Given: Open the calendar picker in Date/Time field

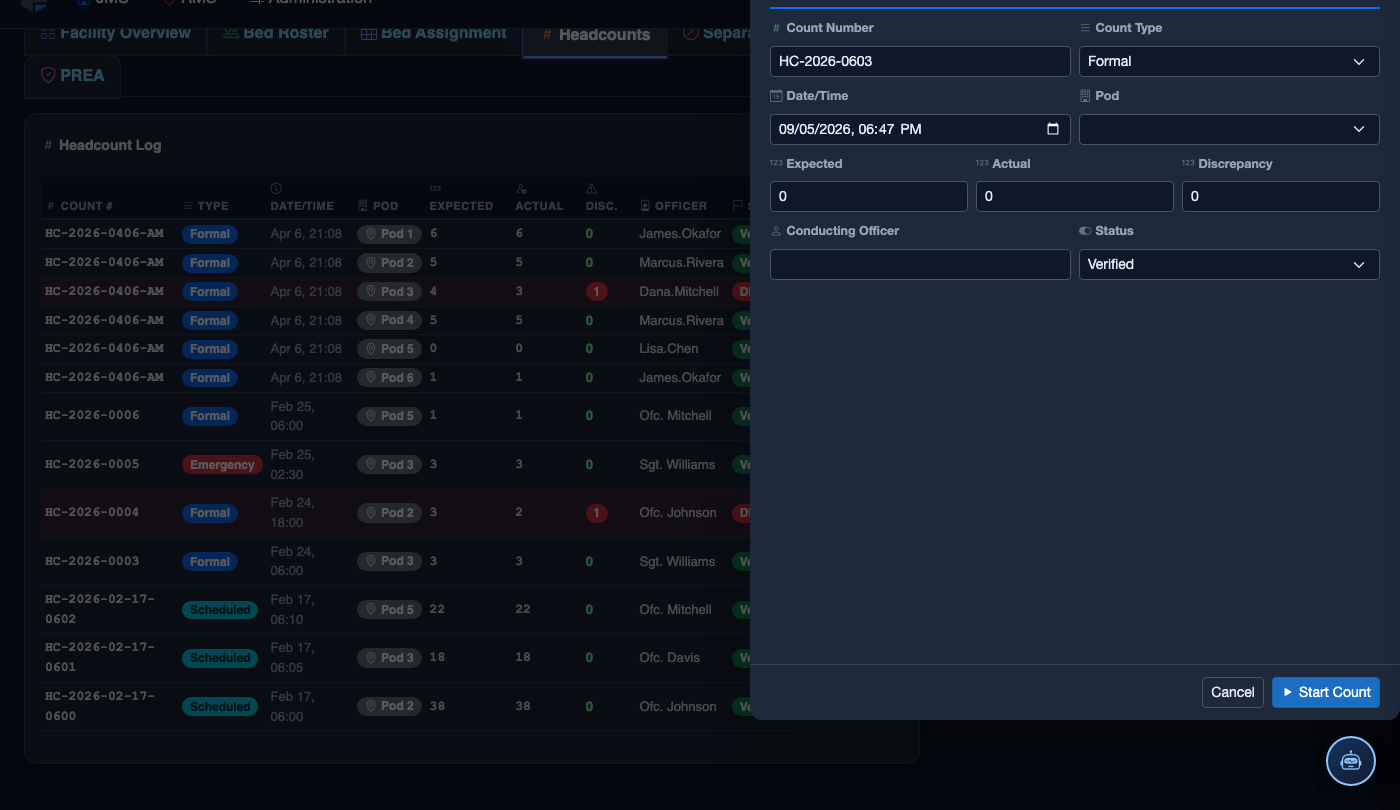Looking at the screenshot, I should [1052, 129].
